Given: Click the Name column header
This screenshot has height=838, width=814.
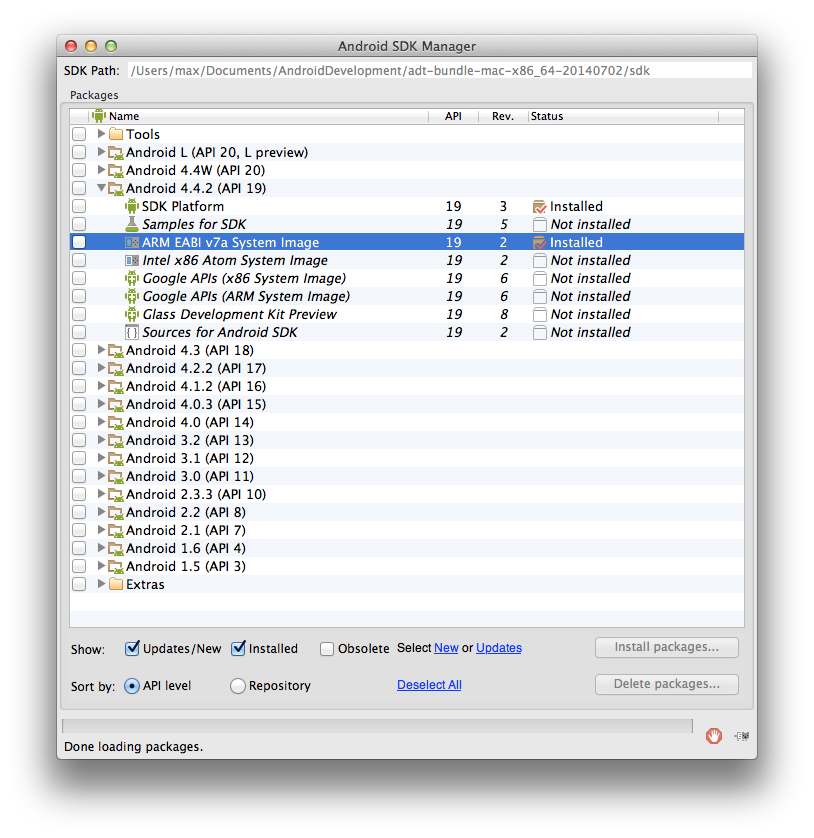Looking at the screenshot, I should point(258,116).
